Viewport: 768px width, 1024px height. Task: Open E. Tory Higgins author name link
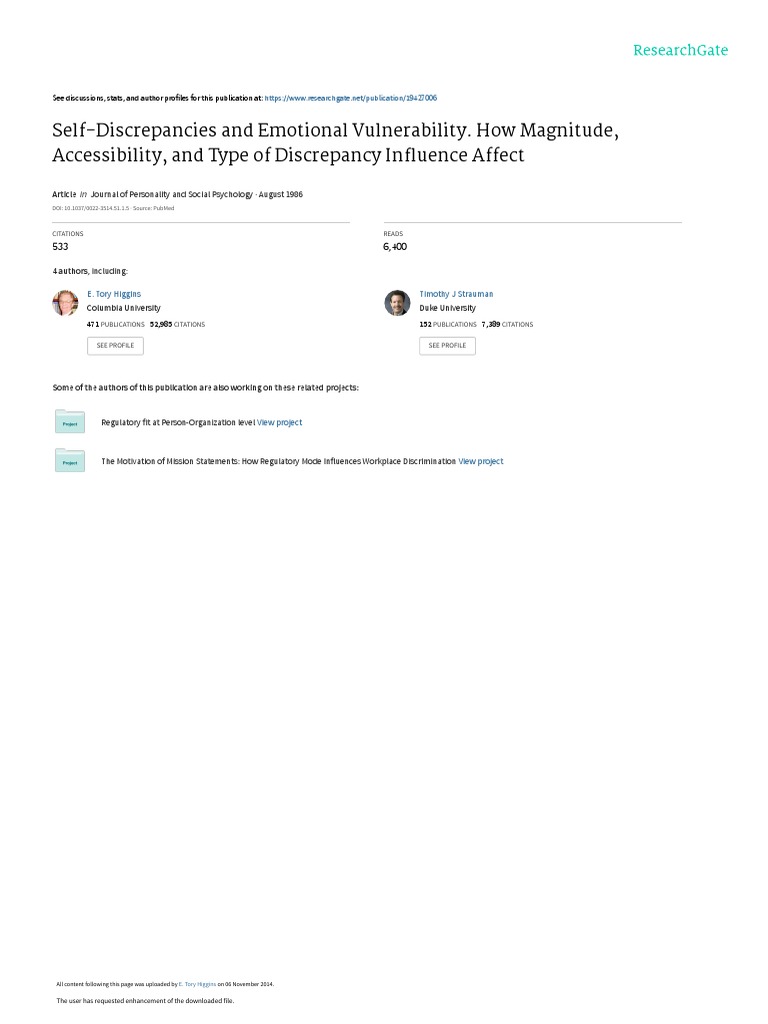[114, 294]
